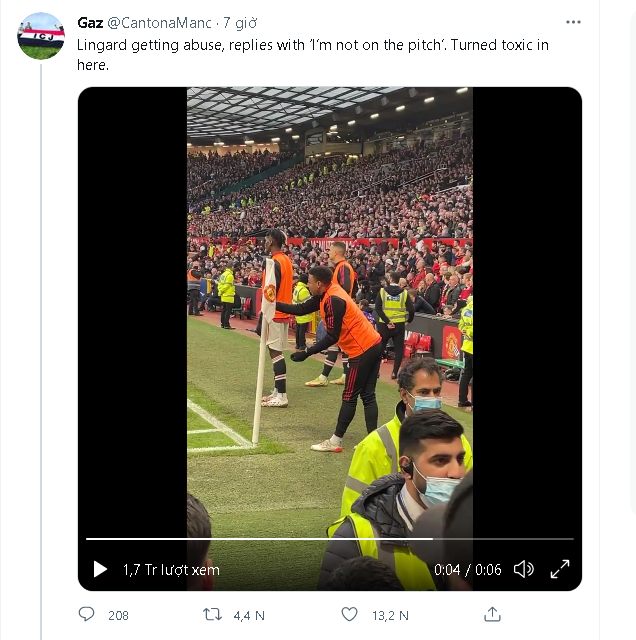Click the 4,4 N retweet count
This screenshot has width=636, height=640.
pyautogui.click(x=249, y=615)
